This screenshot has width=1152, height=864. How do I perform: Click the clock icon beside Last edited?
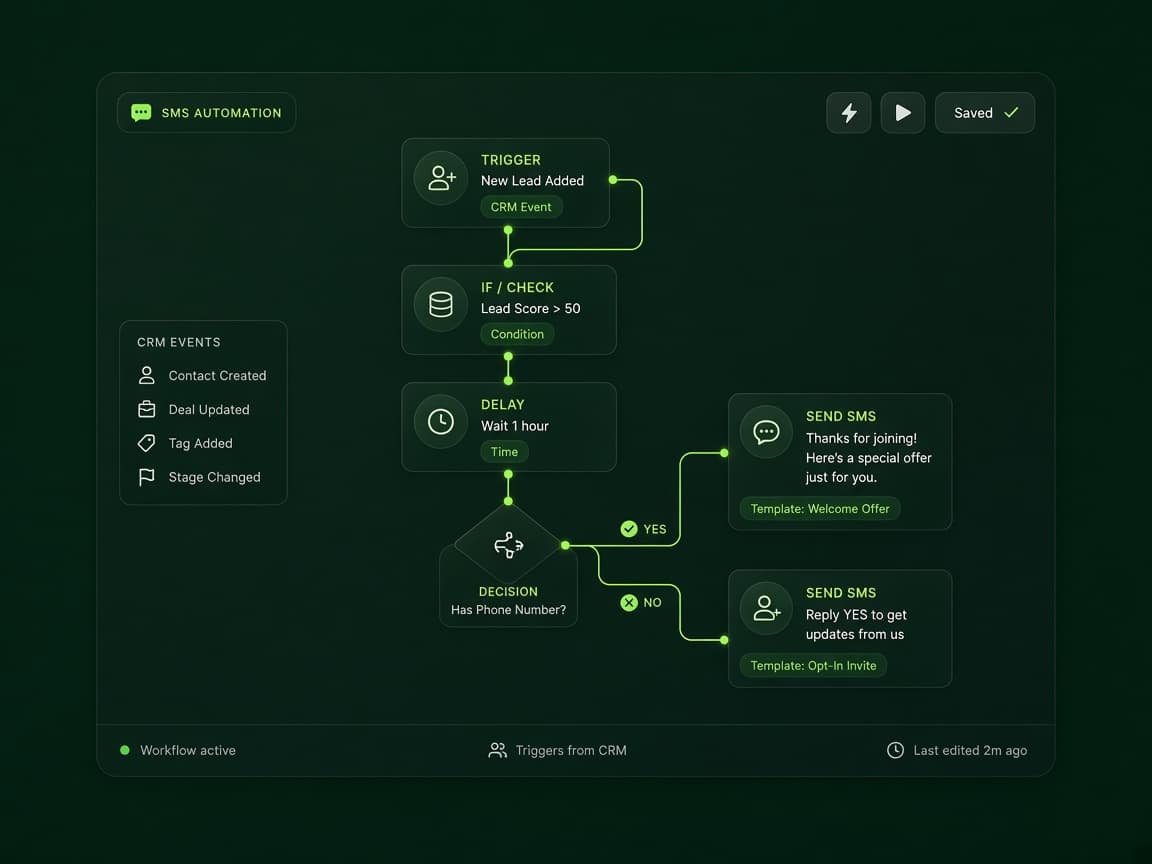895,750
